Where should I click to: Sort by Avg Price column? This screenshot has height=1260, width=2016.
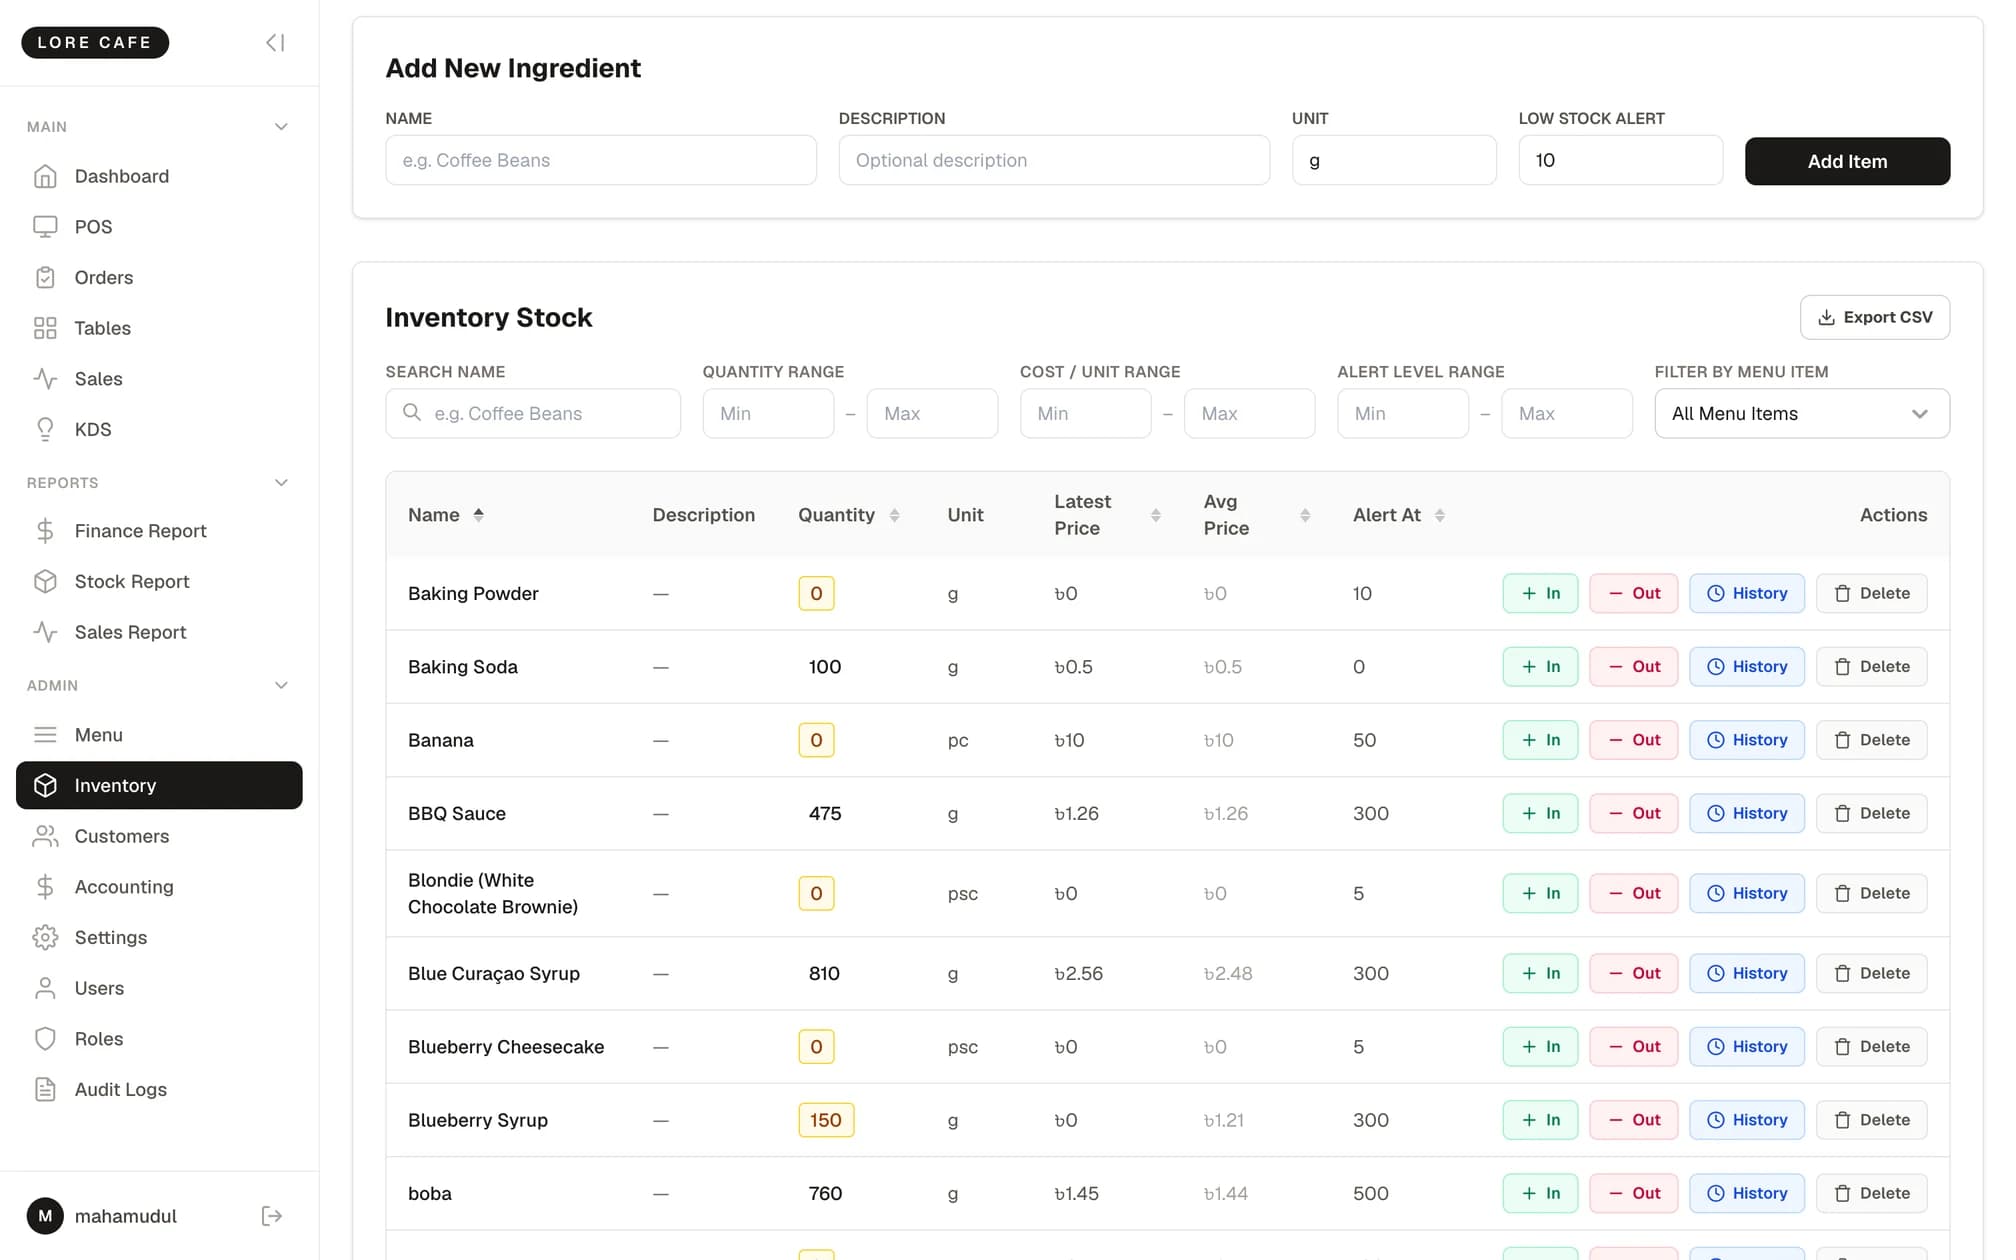coord(1257,515)
